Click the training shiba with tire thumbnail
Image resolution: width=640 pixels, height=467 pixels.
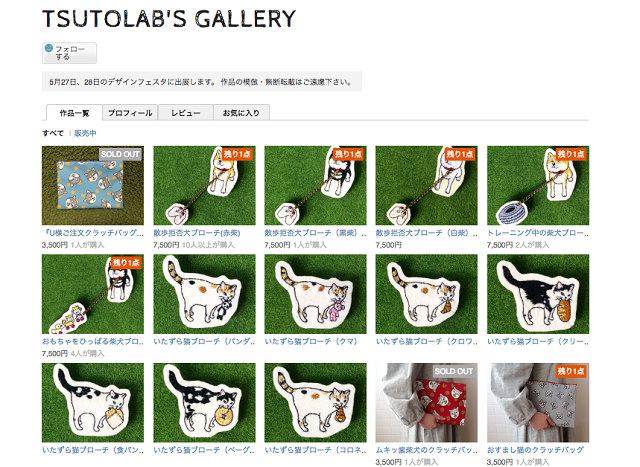[x=538, y=185]
